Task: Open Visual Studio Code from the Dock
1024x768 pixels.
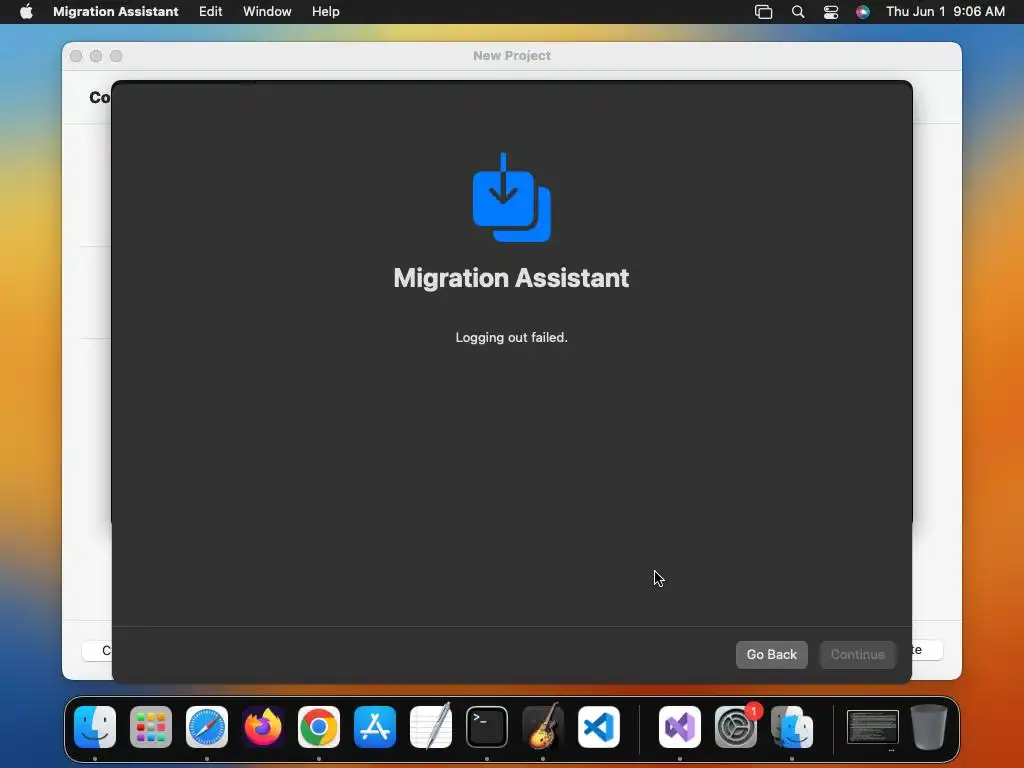Action: tap(599, 727)
